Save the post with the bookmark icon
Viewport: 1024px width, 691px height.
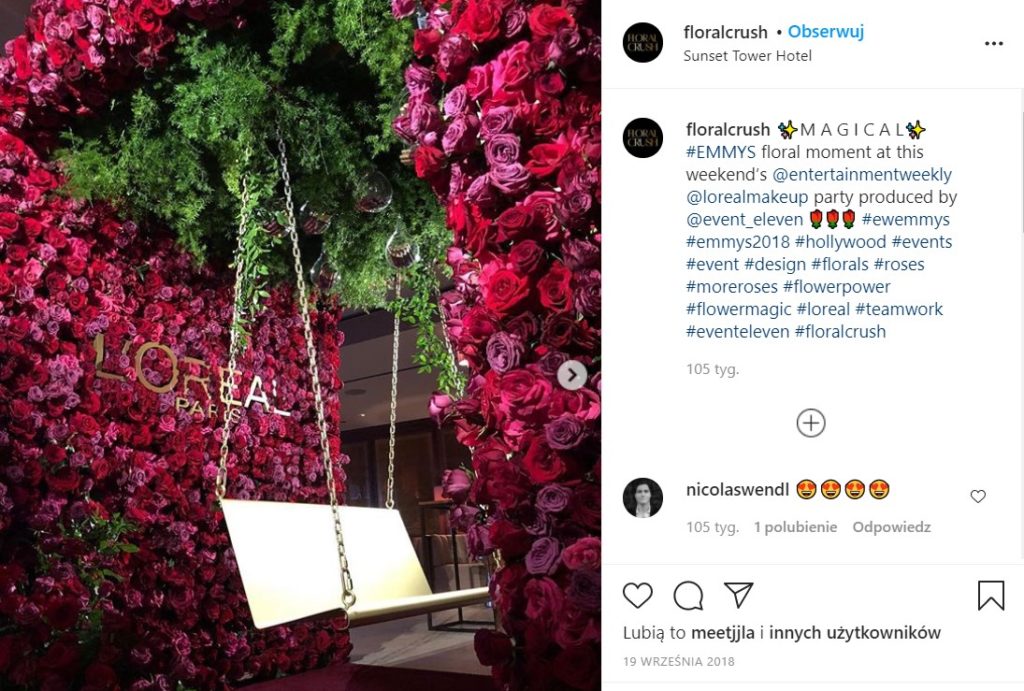(x=991, y=596)
